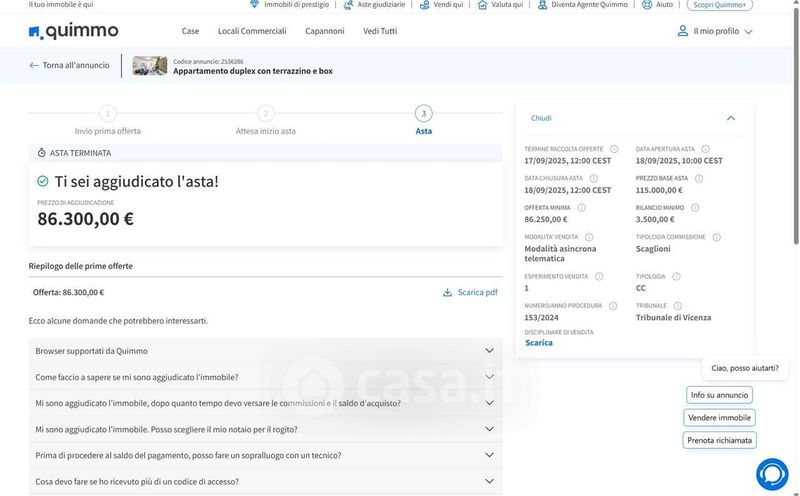
Task: Expand 'Browser supportati da Quimmo' question
Action: pyautogui.click(x=265, y=351)
